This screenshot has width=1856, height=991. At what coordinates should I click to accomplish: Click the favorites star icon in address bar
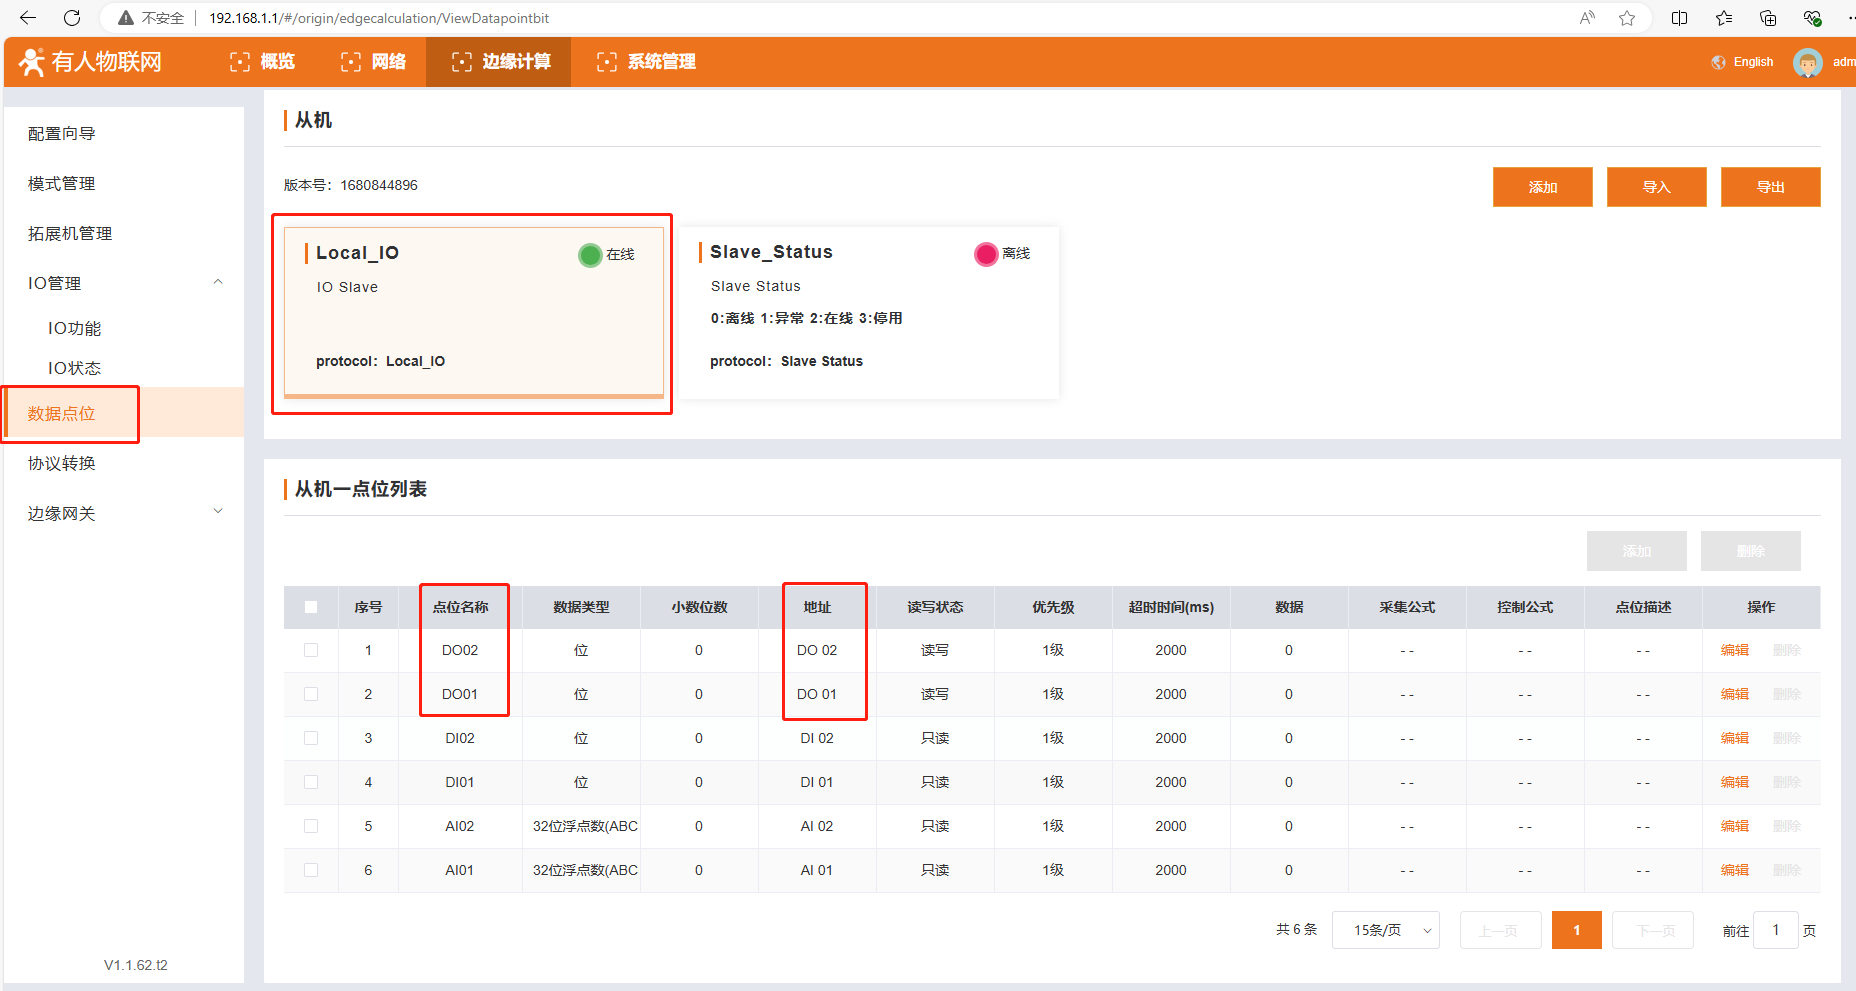coord(1627,18)
